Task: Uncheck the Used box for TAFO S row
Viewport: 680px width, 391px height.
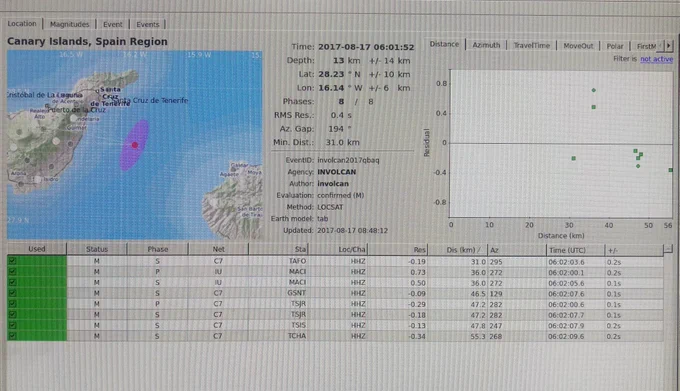Action: tap(12, 261)
